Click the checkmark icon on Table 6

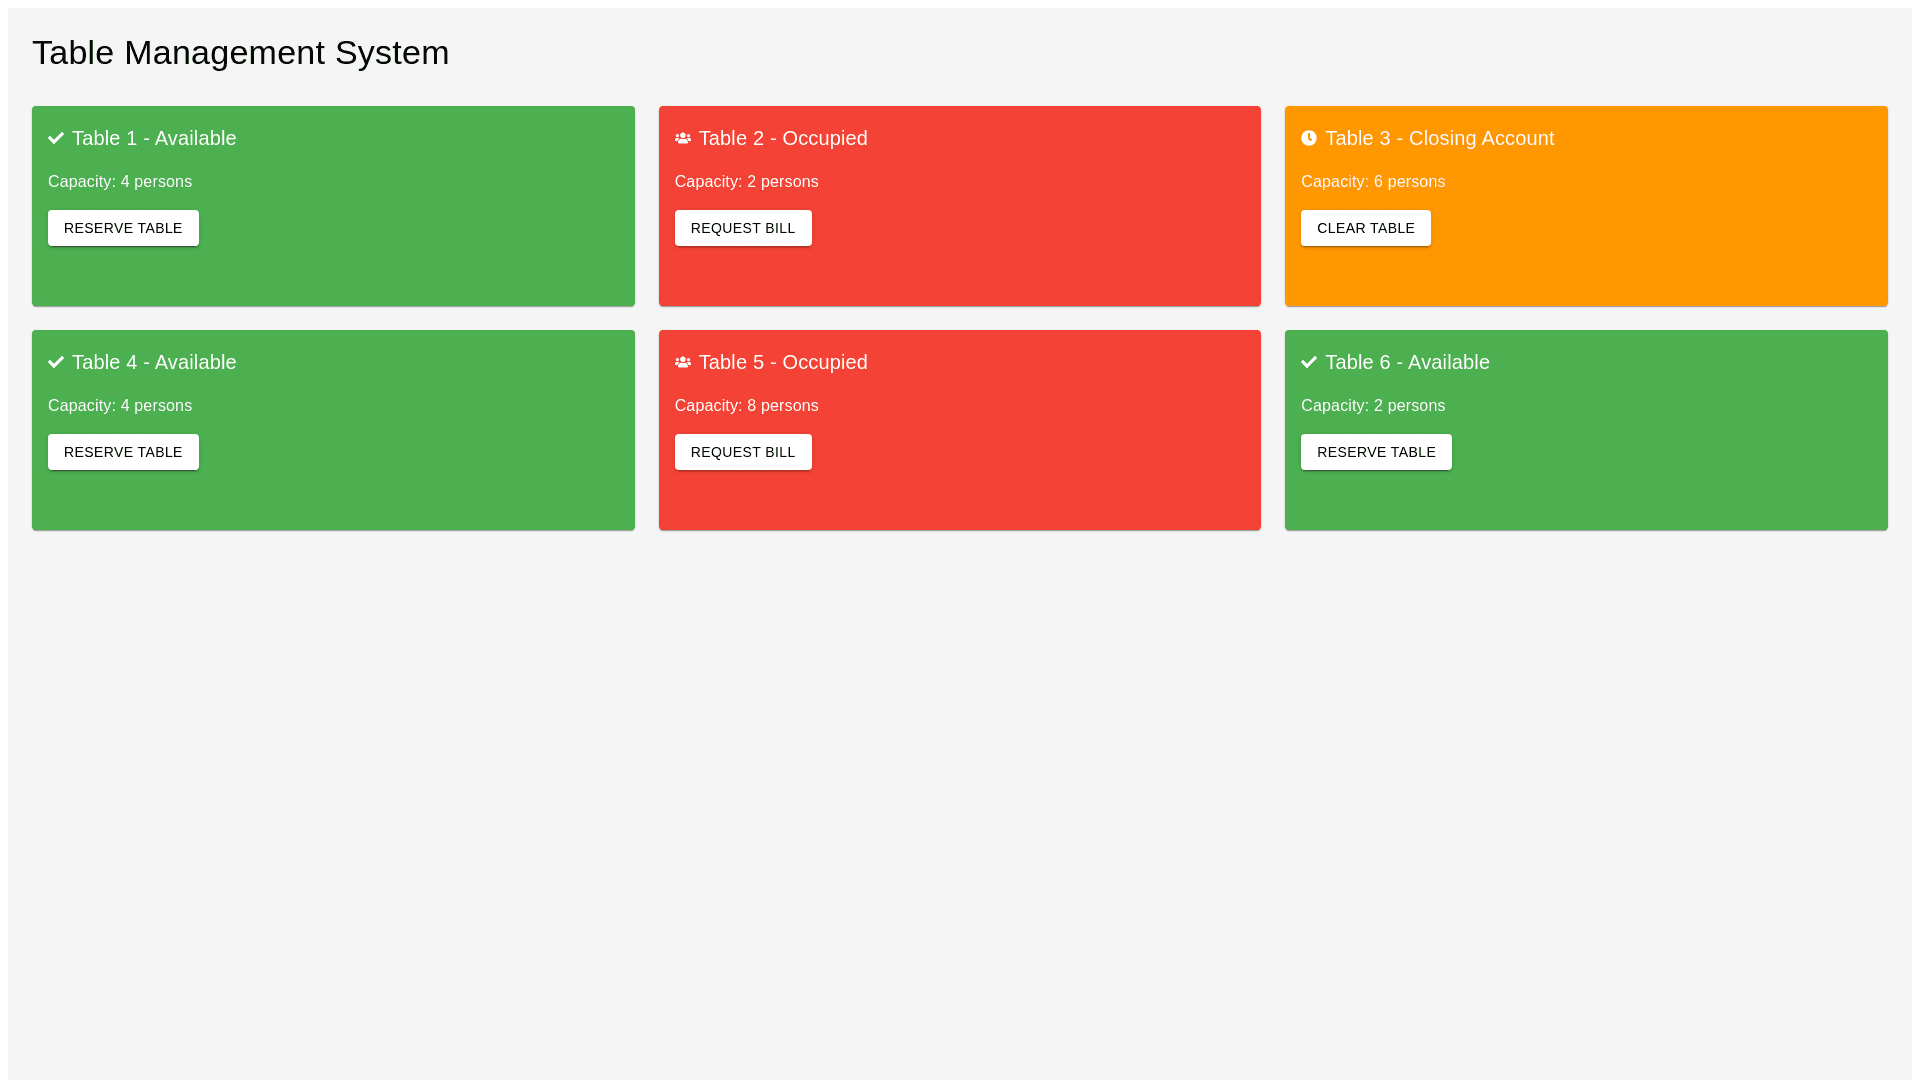coord(1309,362)
